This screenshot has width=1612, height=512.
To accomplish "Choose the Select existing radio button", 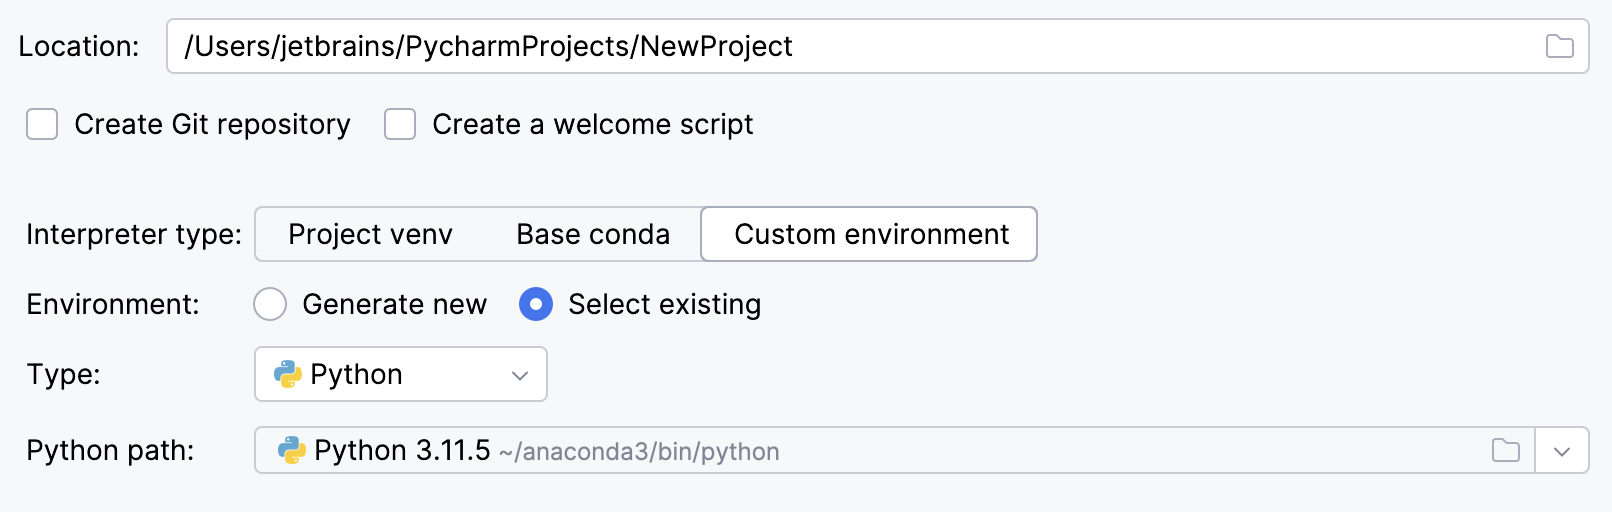I will point(536,304).
